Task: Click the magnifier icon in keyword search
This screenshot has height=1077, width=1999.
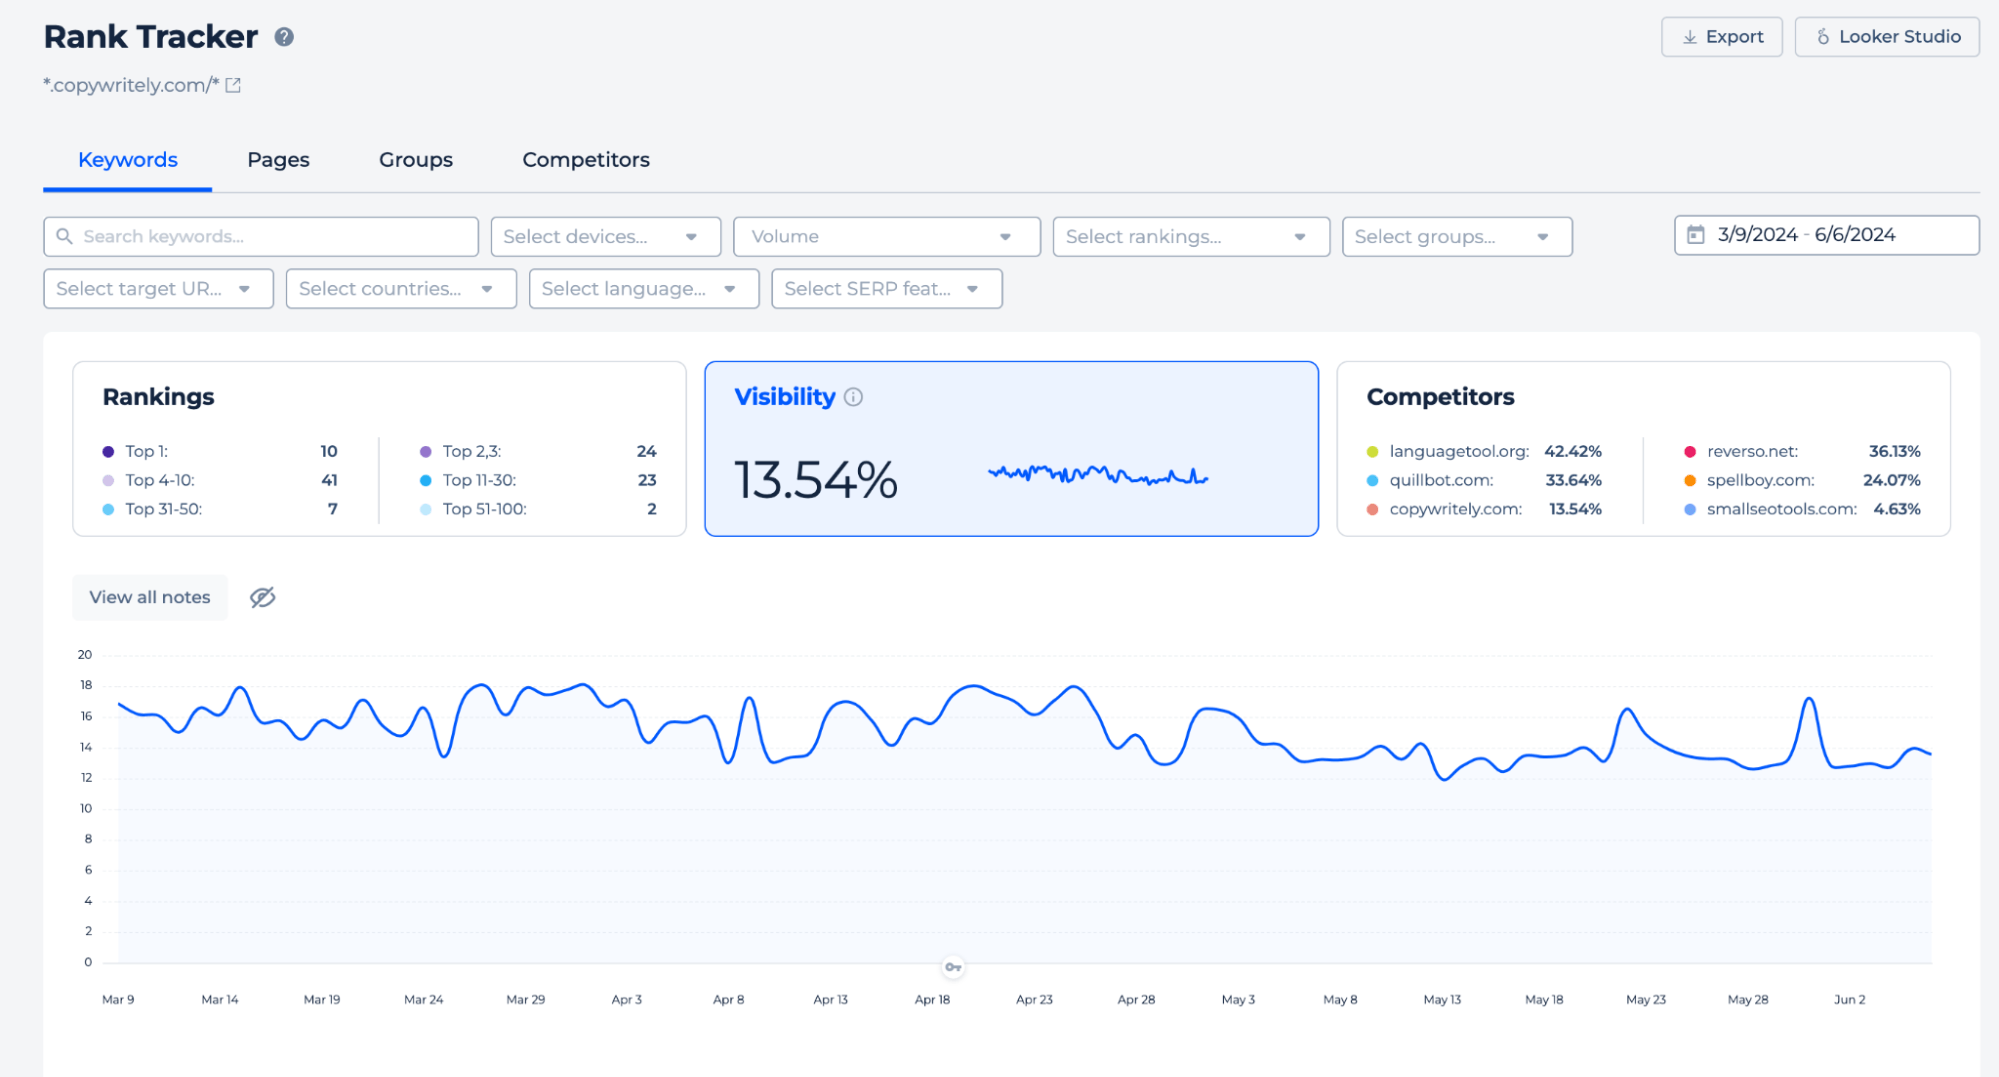Action: (x=64, y=237)
